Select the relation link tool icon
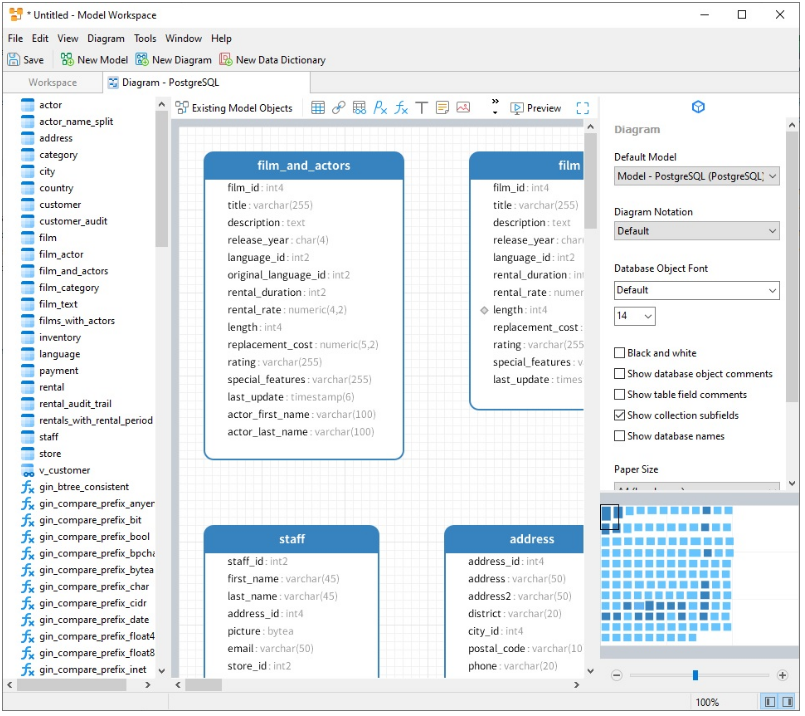Viewport: 805px width, 716px height. coord(339,108)
